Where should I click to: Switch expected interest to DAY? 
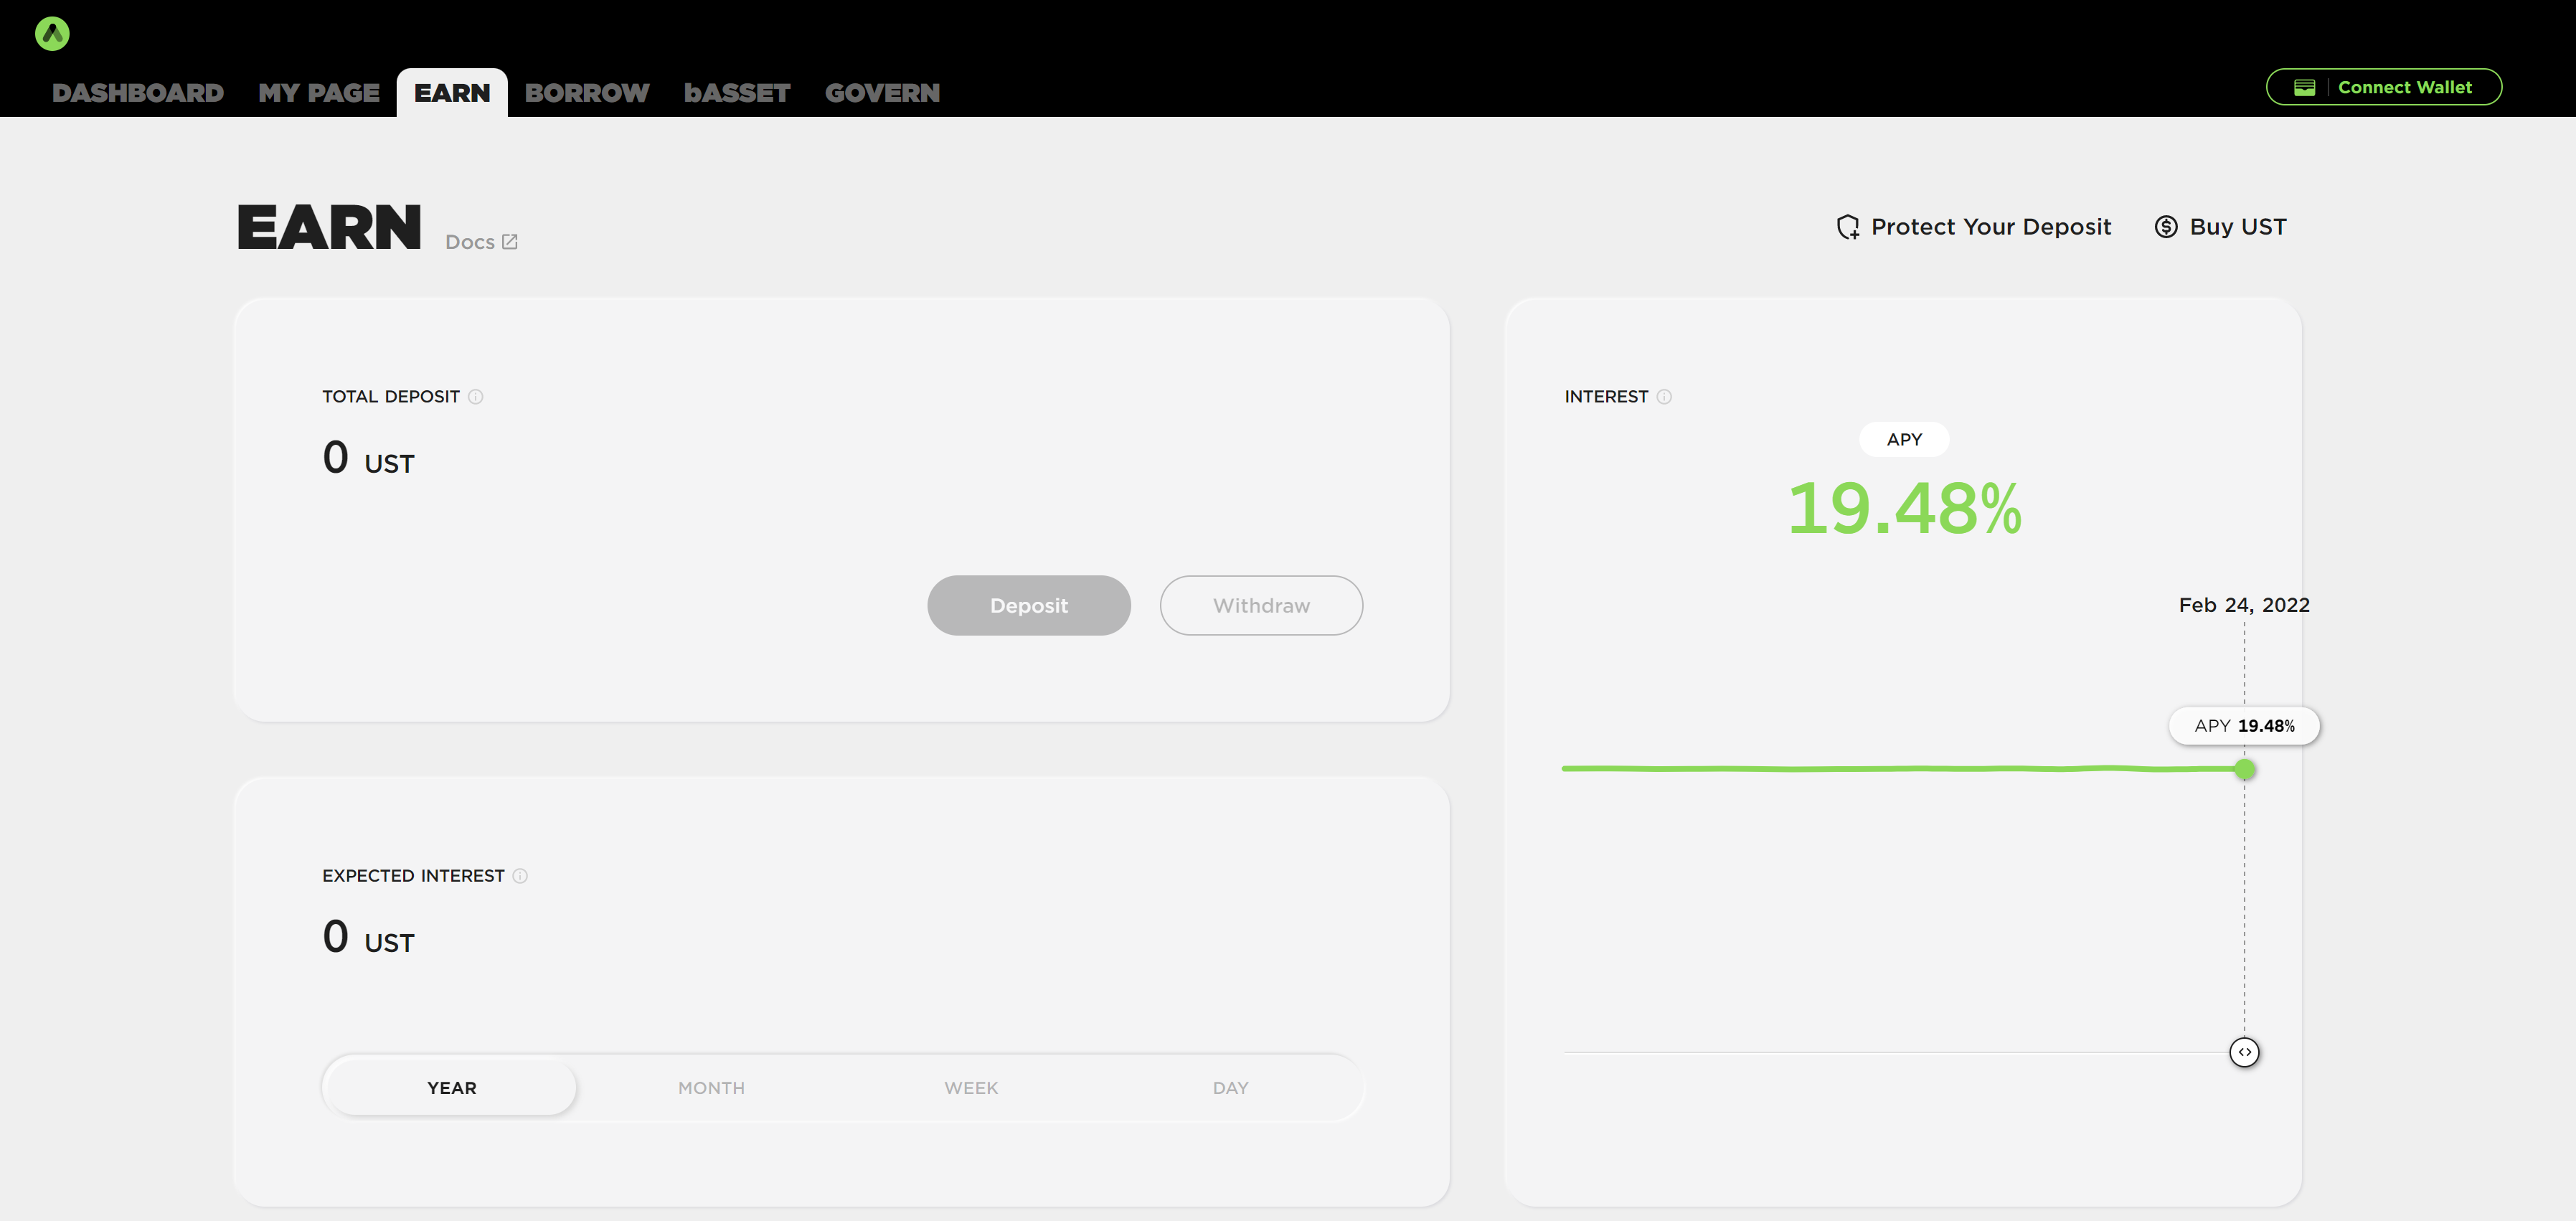point(1230,1087)
